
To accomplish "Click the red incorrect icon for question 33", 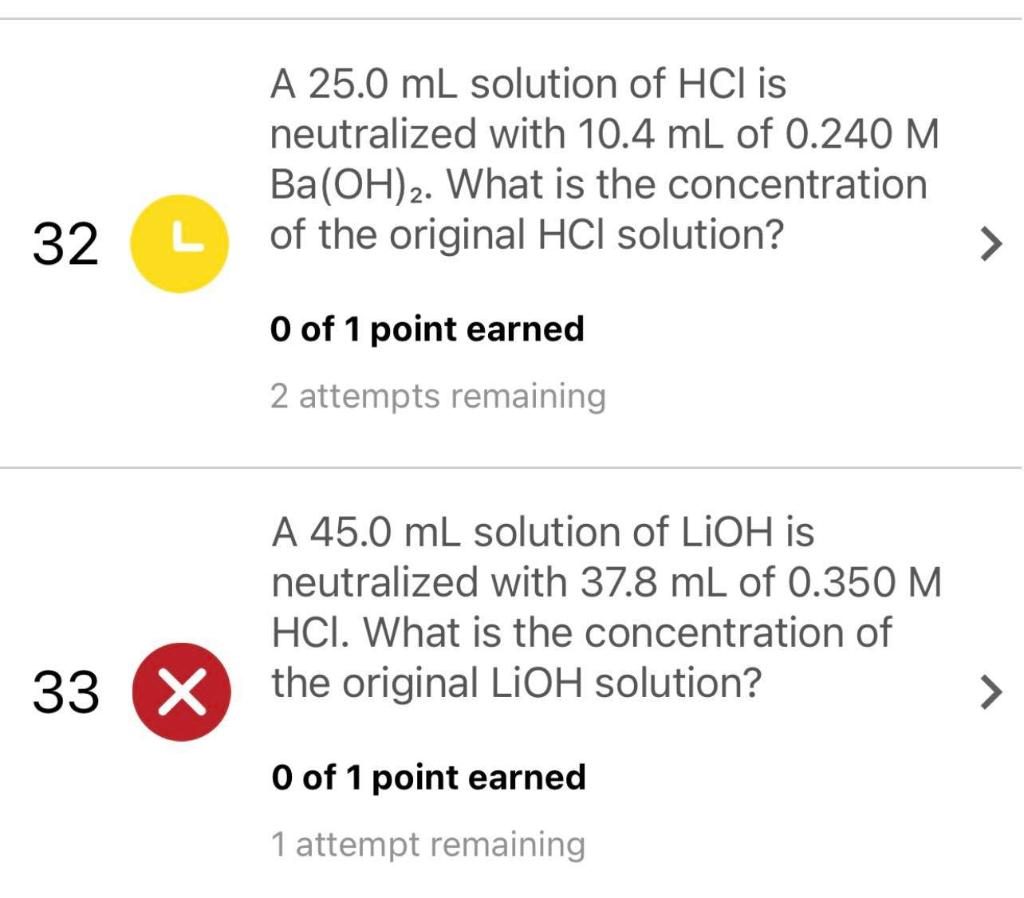I will (x=180, y=689).
